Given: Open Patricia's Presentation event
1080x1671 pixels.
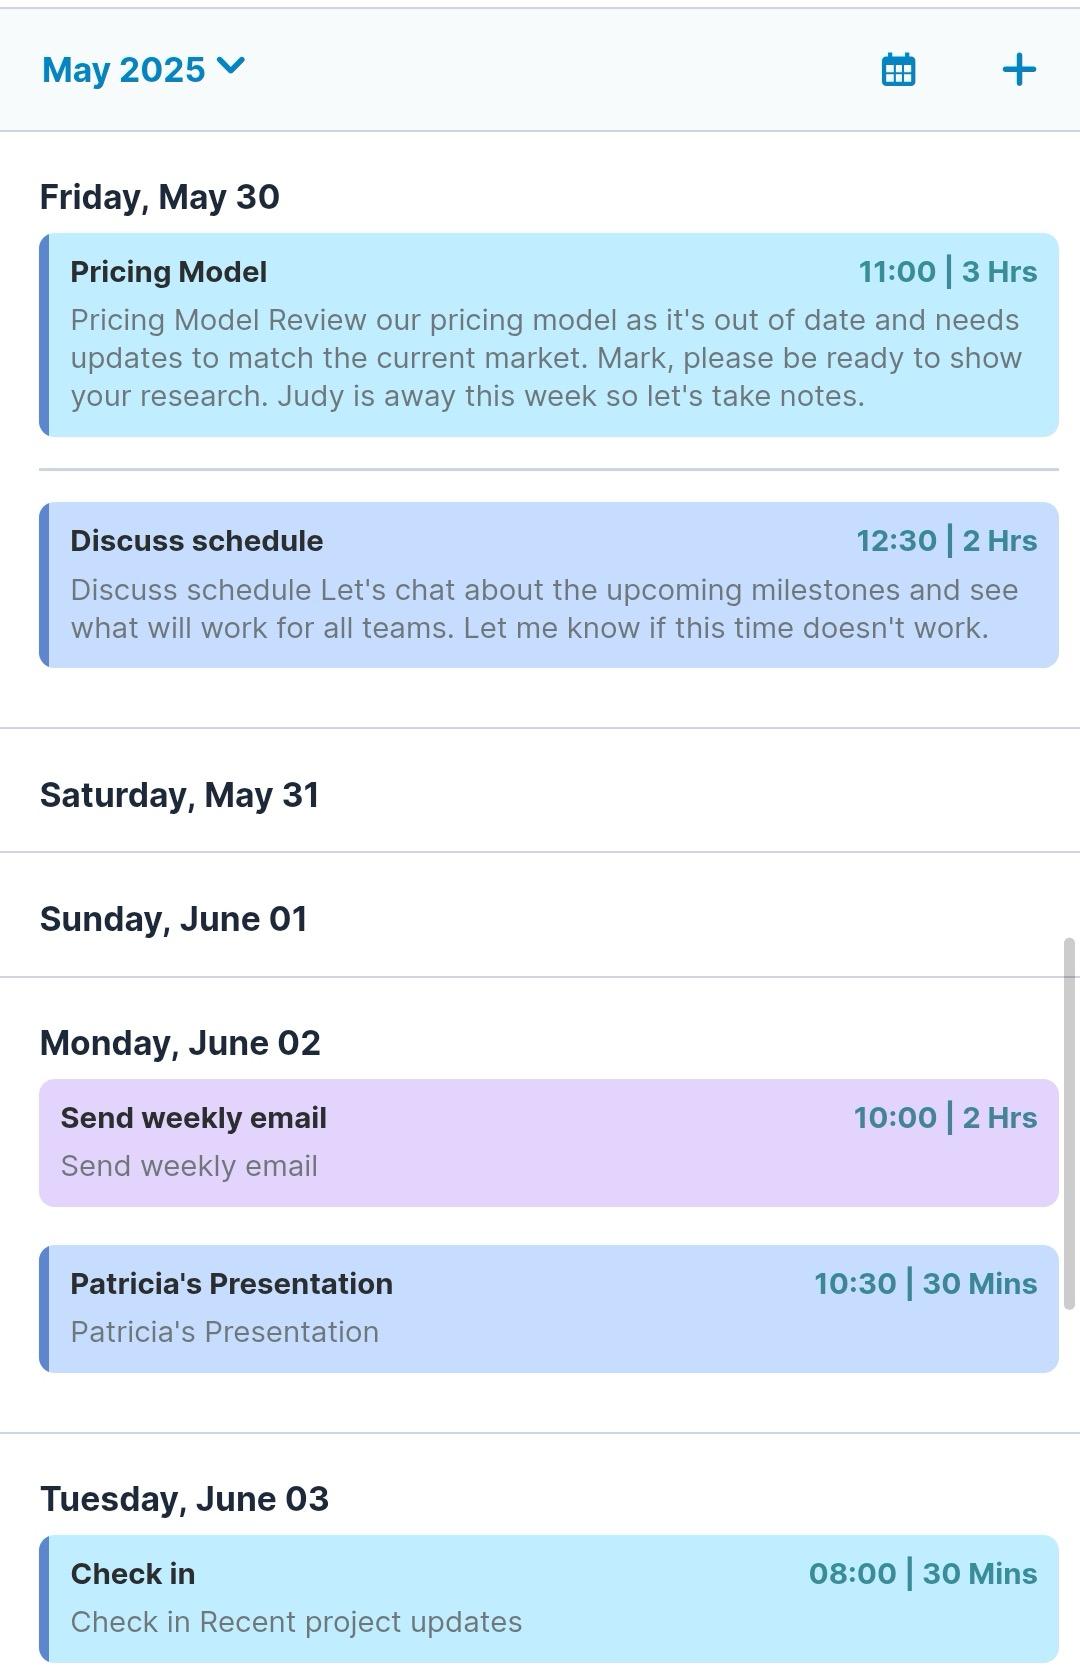Looking at the screenshot, I should pos(548,1309).
